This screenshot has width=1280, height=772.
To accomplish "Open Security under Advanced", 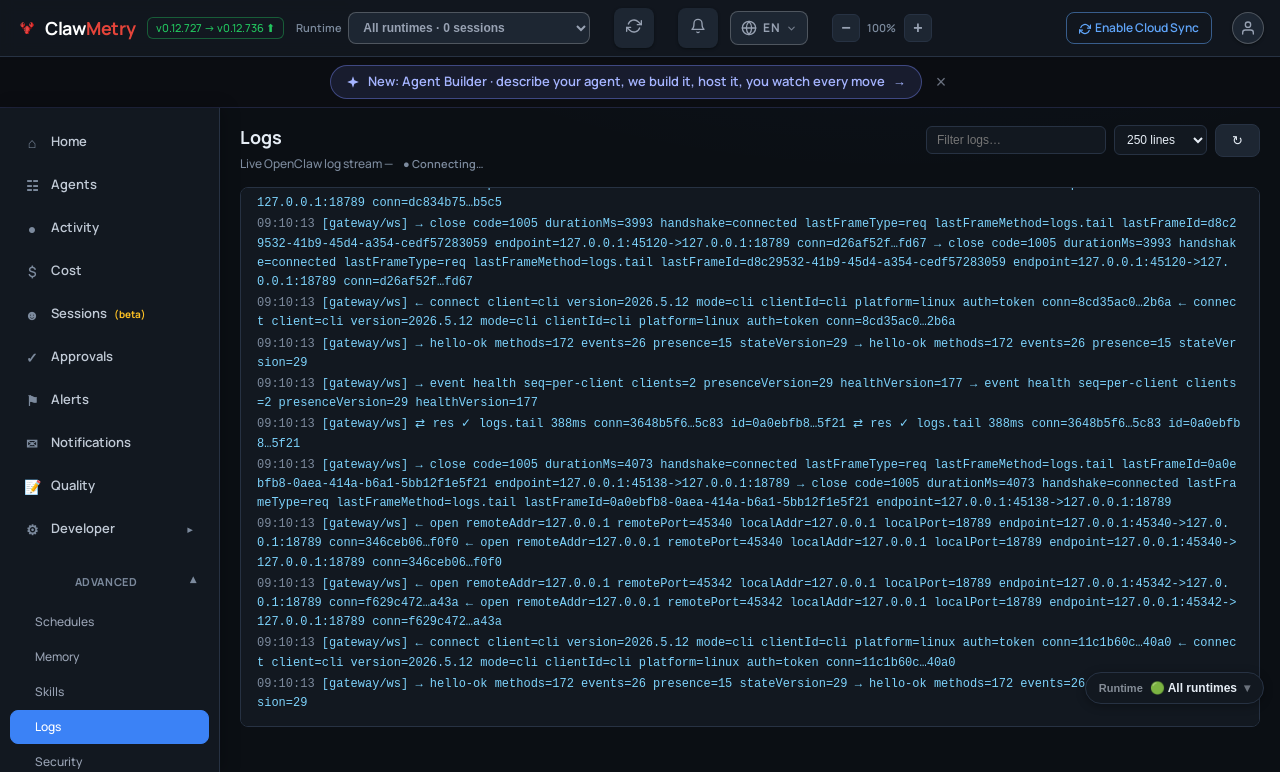I will click(109, 762).
